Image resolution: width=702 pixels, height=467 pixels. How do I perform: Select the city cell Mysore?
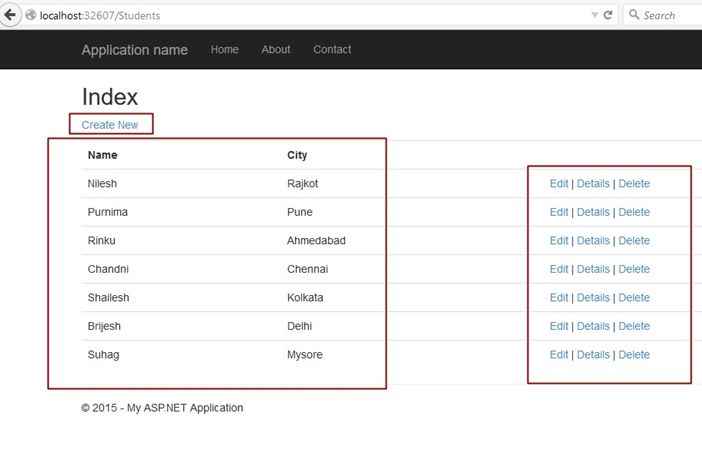tap(305, 355)
